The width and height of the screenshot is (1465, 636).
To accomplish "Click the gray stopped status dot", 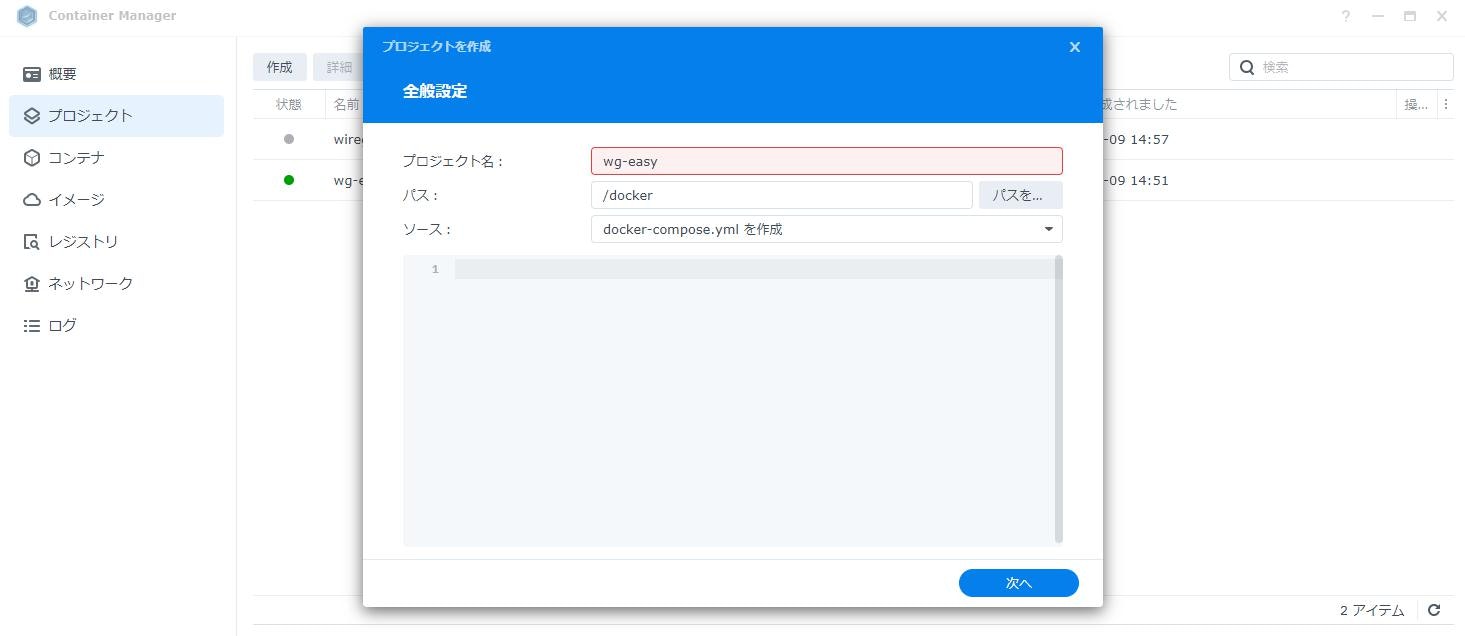I will coord(289,139).
